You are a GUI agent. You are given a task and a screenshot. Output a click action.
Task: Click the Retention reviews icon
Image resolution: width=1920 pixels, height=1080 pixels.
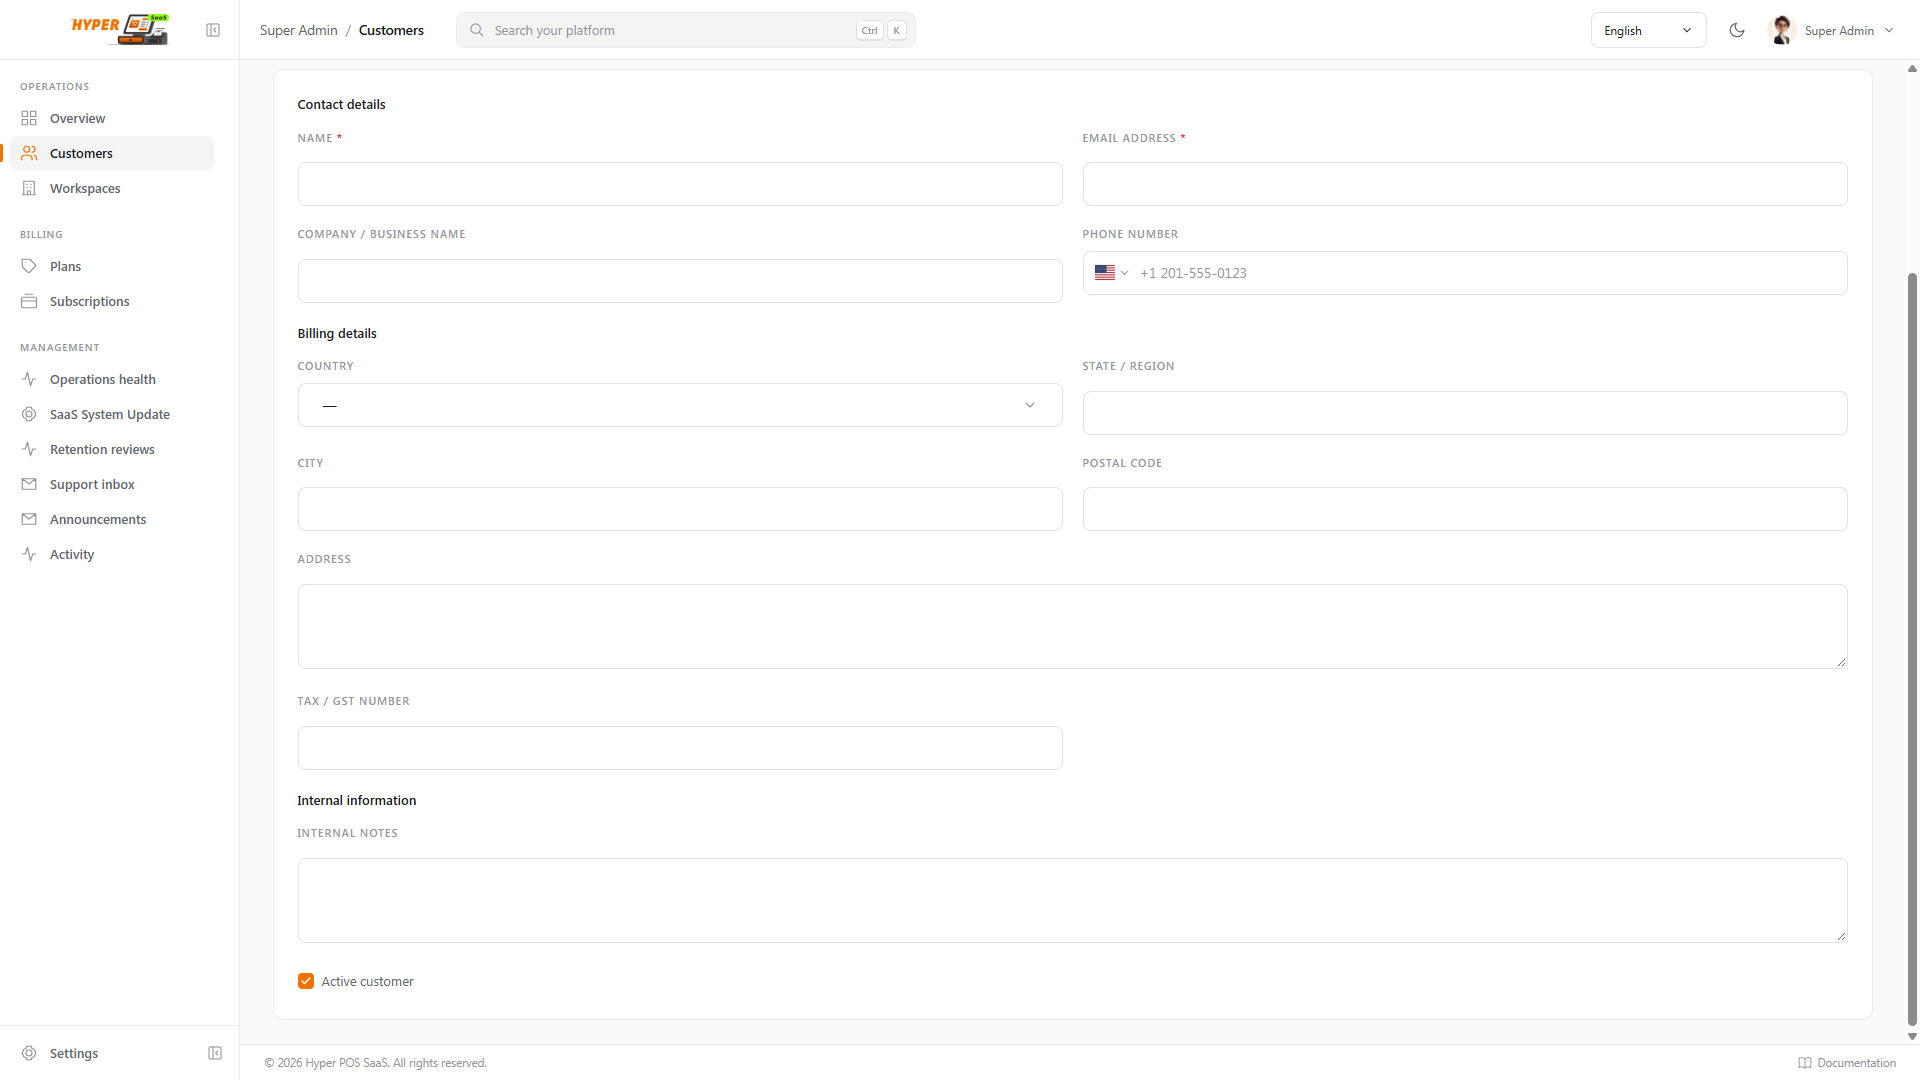tap(29, 449)
